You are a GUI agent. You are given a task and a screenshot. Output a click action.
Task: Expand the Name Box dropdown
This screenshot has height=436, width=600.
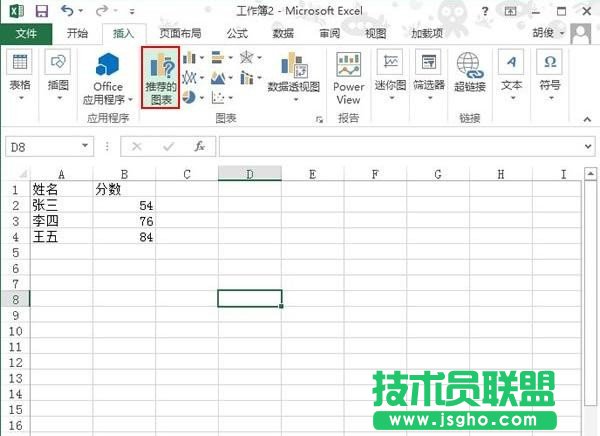[x=85, y=146]
